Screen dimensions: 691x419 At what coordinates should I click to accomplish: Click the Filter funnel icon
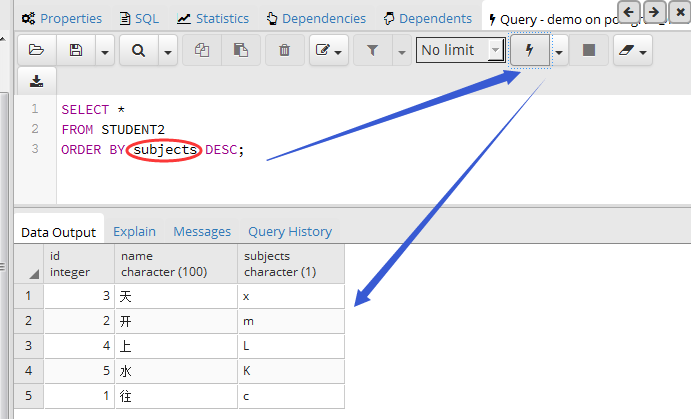pos(373,51)
